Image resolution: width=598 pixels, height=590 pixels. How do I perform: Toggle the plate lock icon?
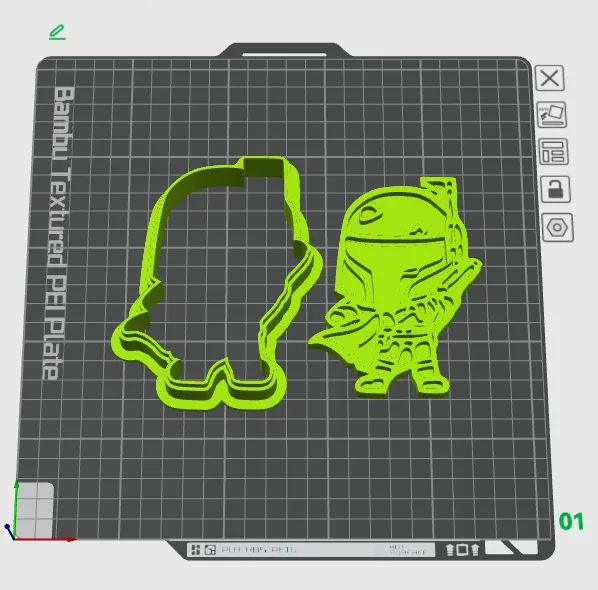(x=555, y=189)
